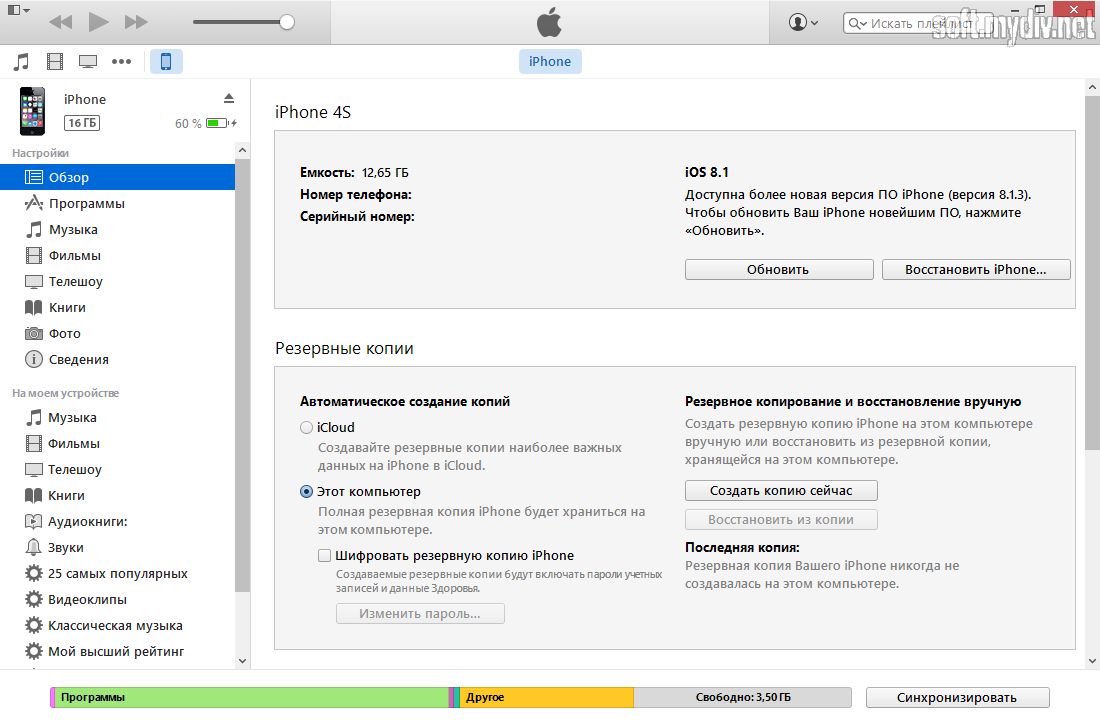Viewport: 1100px width, 725px height.
Task: Skip to previous track
Action: (61, 22)
